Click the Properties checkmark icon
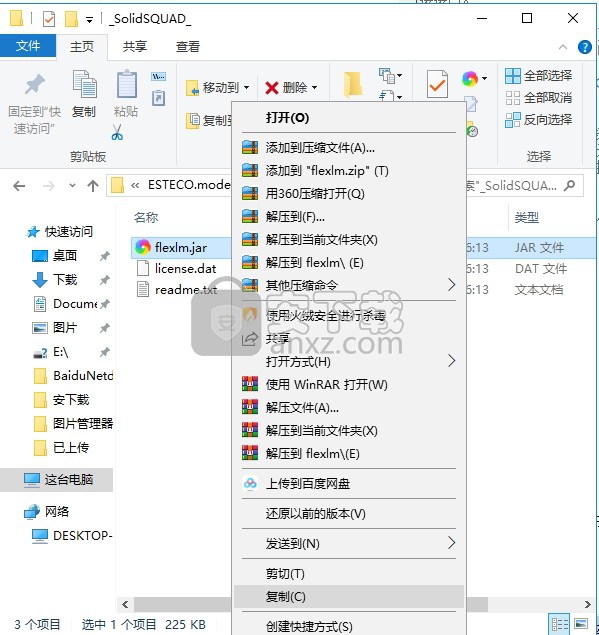 437,84
